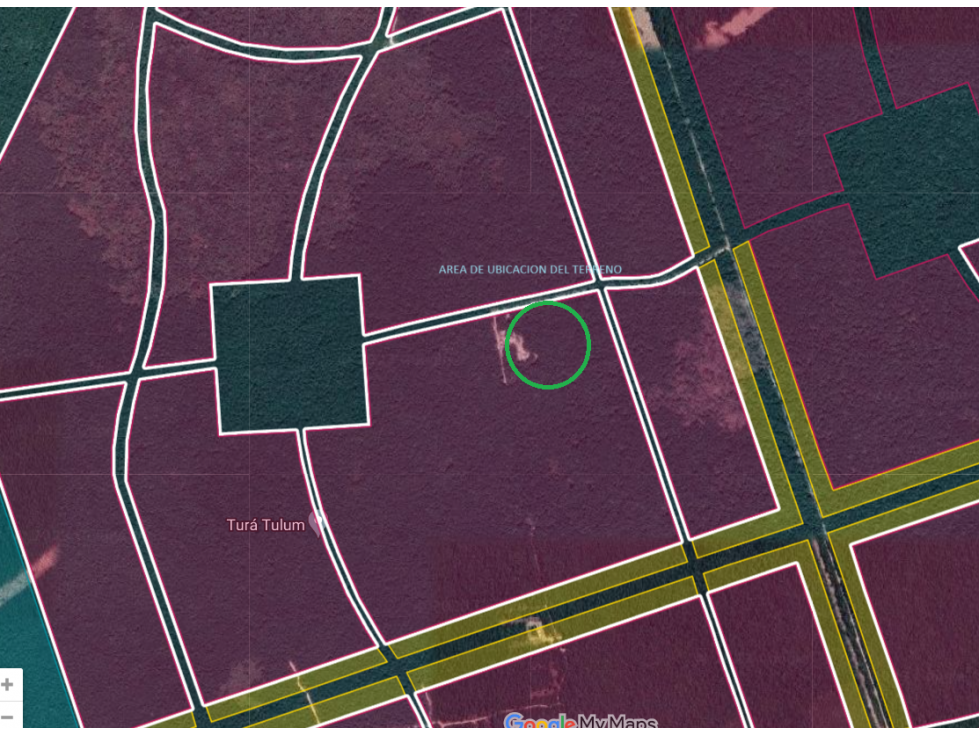Open the Google My Maps logo link
The image size is (979, 734).
(581, 723)
